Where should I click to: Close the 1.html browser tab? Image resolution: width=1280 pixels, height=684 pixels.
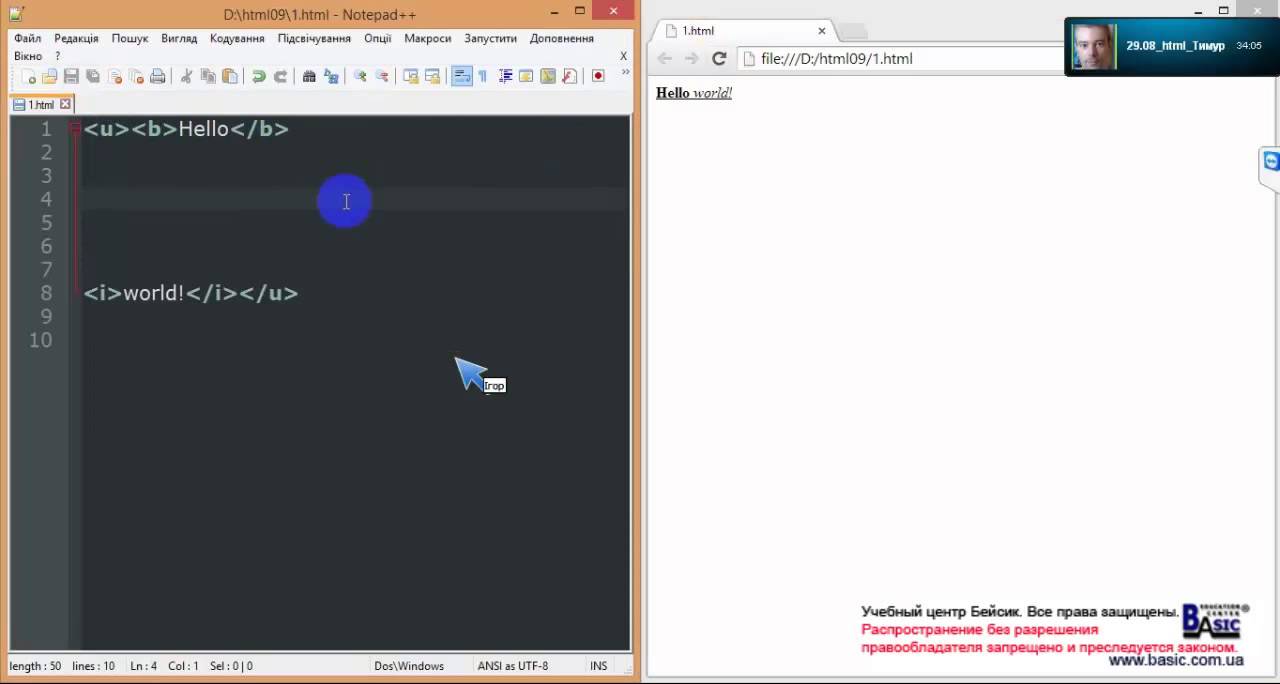tap(822, 31)
